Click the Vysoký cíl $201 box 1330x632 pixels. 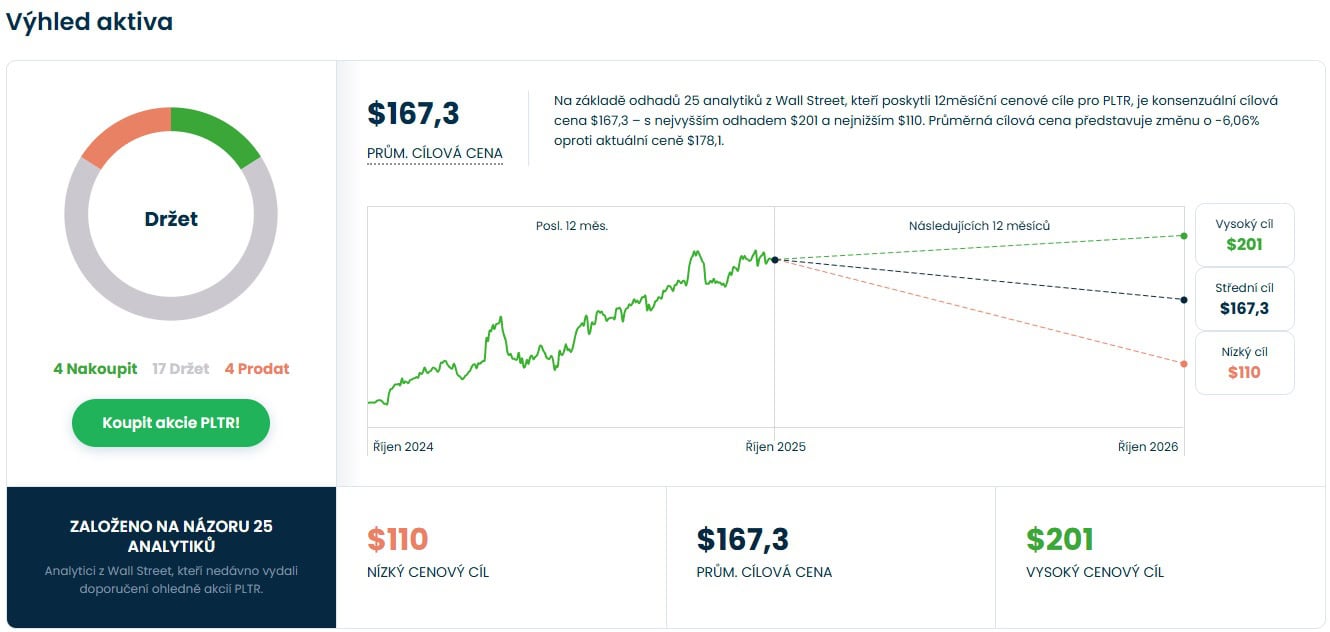[1244, 235]
